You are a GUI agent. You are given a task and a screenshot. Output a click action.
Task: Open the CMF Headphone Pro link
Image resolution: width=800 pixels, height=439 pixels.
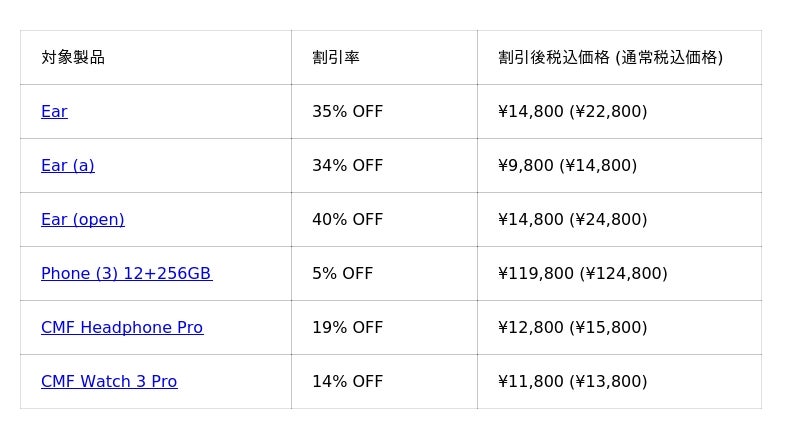(122, 328)
